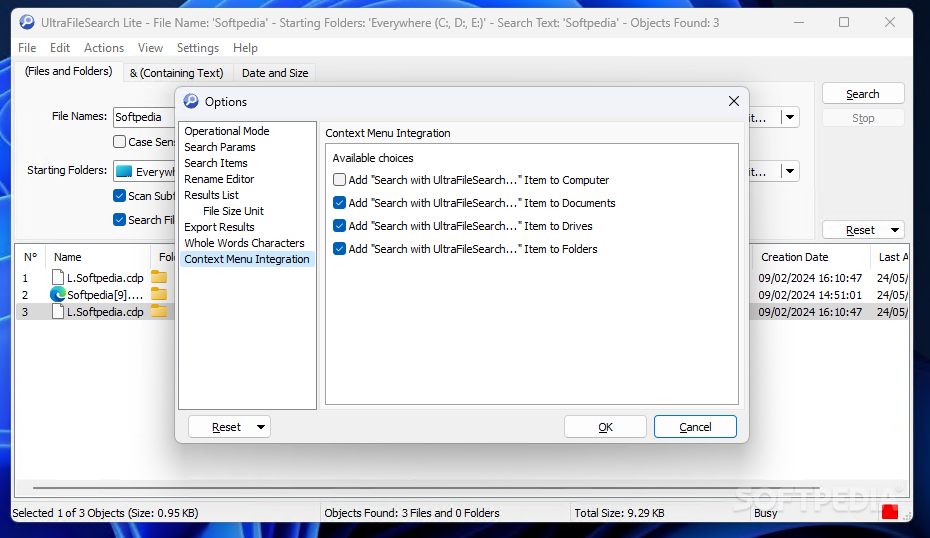Open the File Names edit dropdown arrow
The width and height of the screenshot is (930, 538).
pyautogui.click(x=790, y=117)
